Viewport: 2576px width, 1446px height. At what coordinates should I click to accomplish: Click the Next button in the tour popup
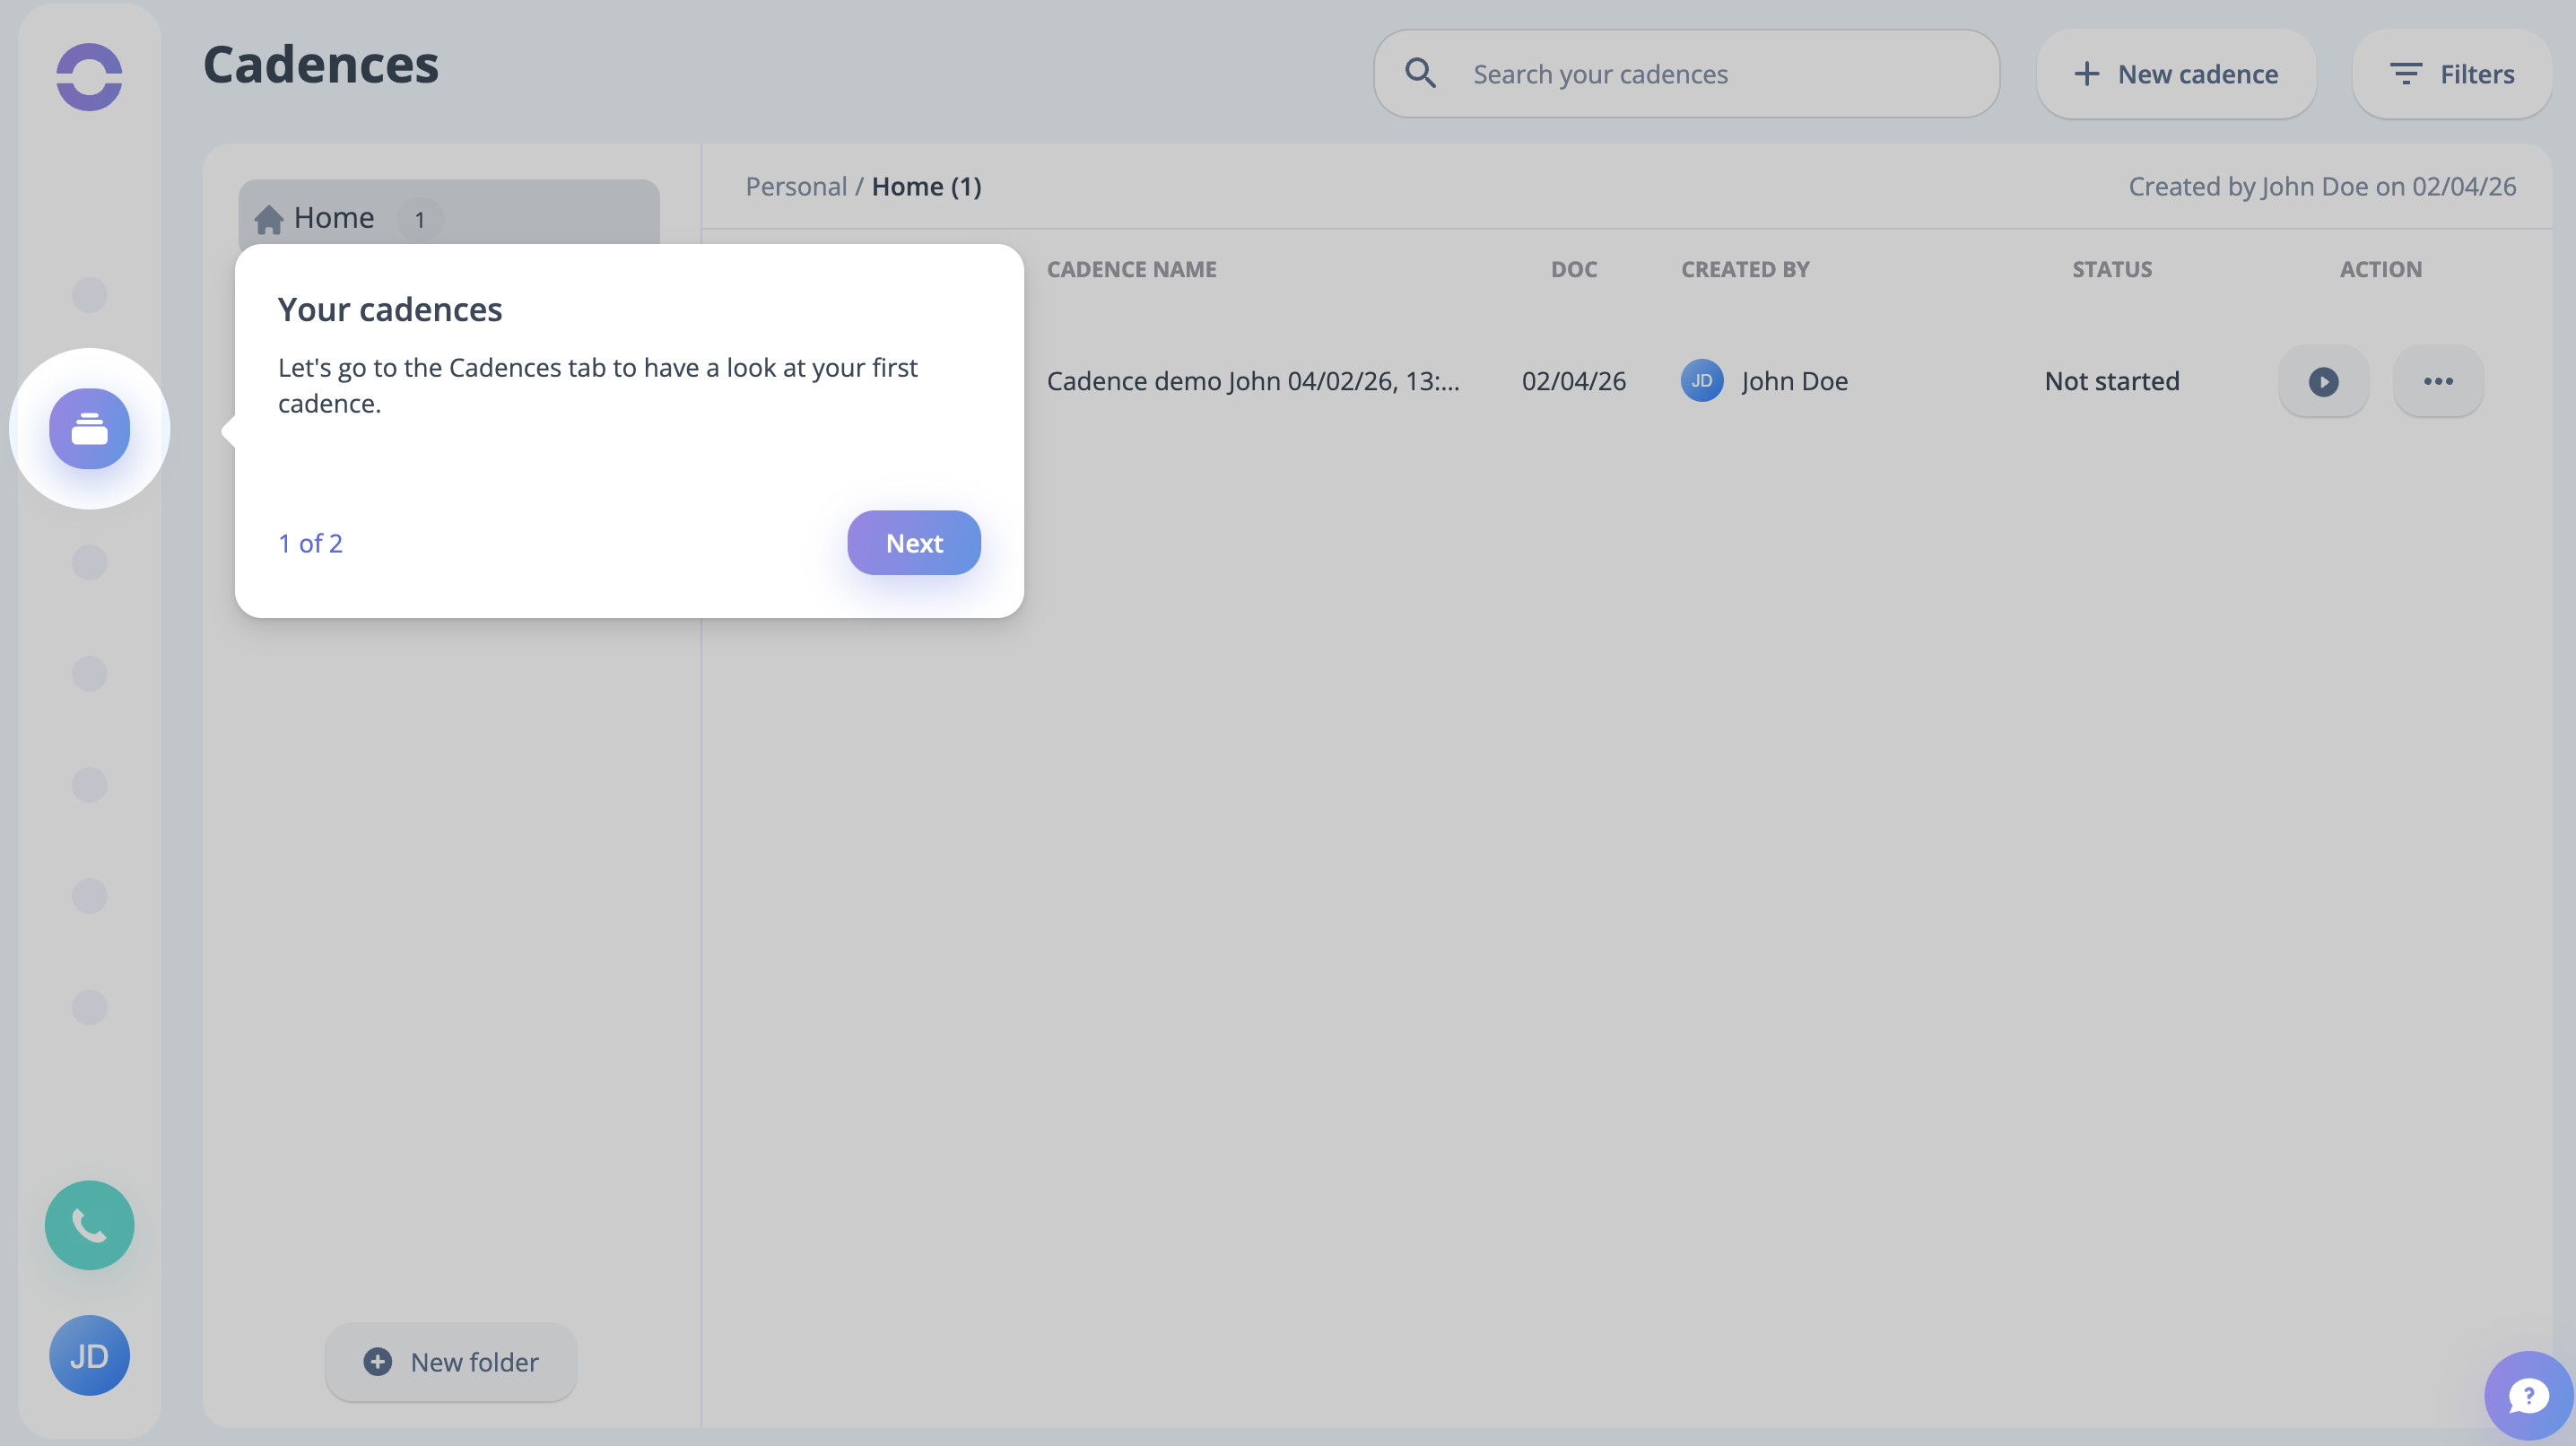coord(913,543)
